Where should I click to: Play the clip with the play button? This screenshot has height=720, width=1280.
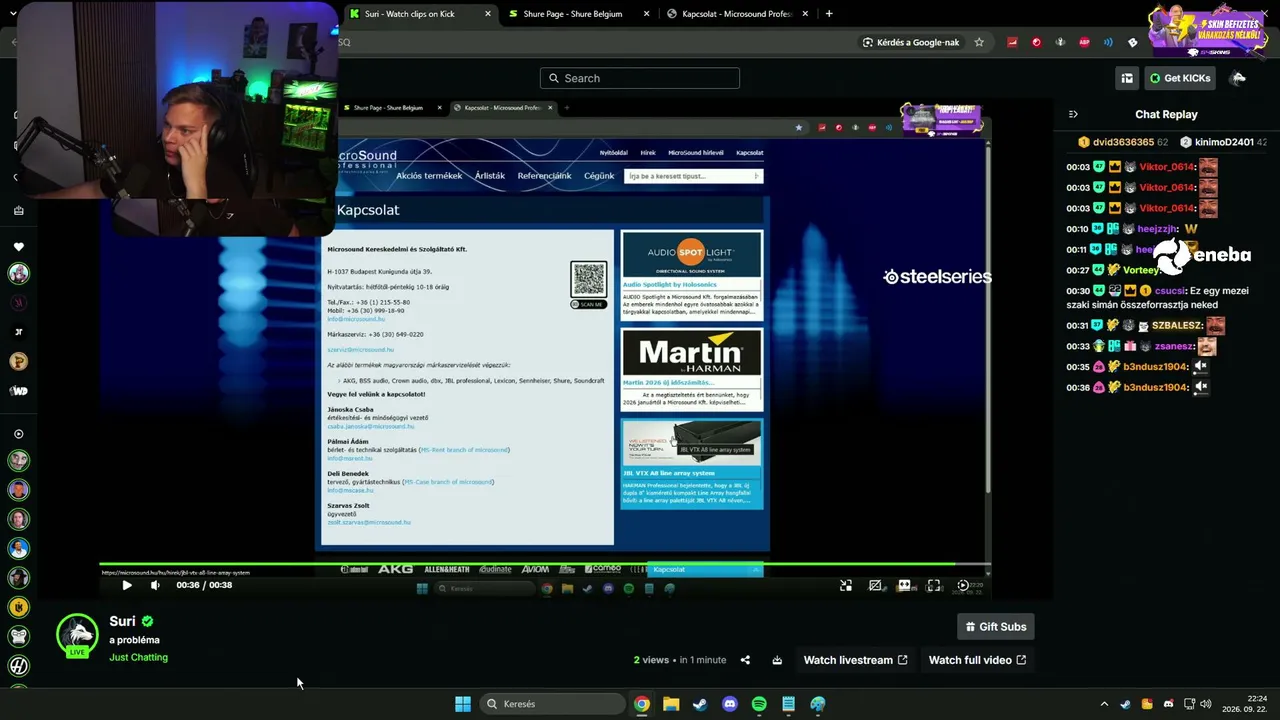point(127,585)
